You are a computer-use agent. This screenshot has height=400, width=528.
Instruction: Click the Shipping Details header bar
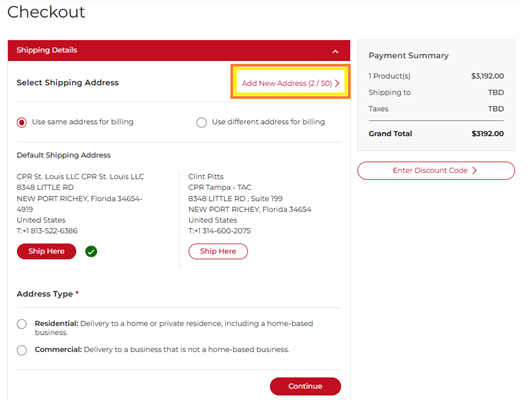tap(179, 51)
